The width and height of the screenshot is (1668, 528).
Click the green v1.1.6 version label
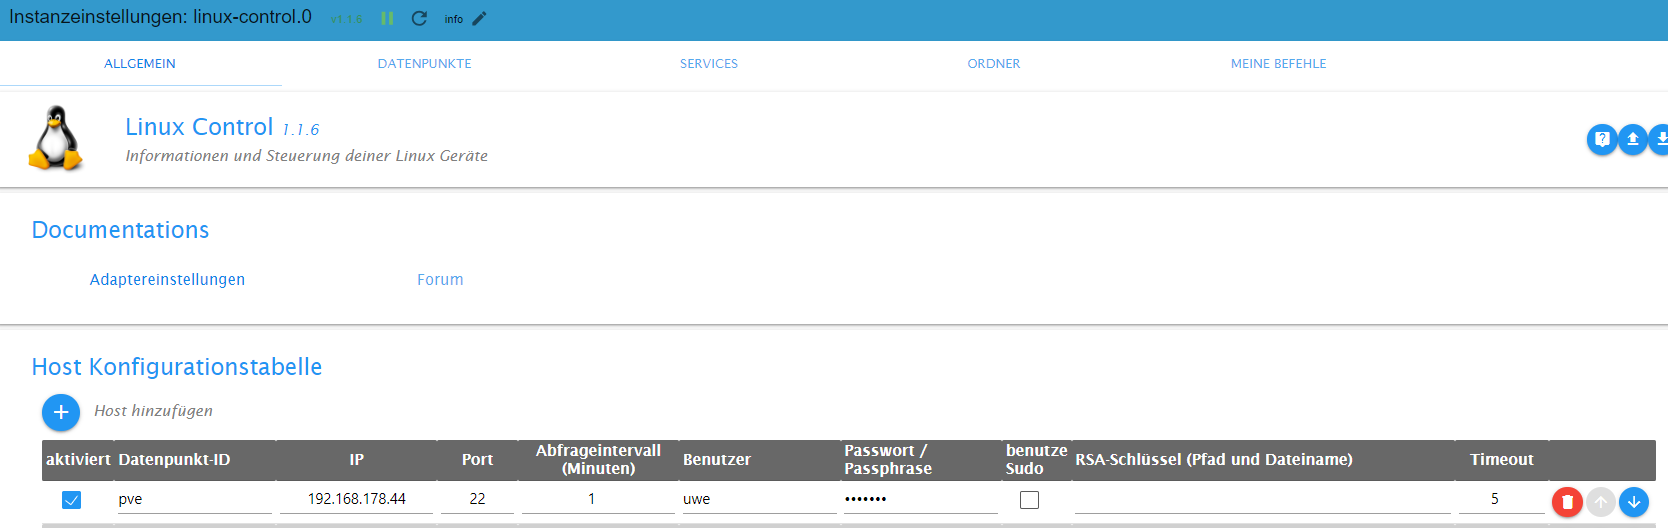346,19
